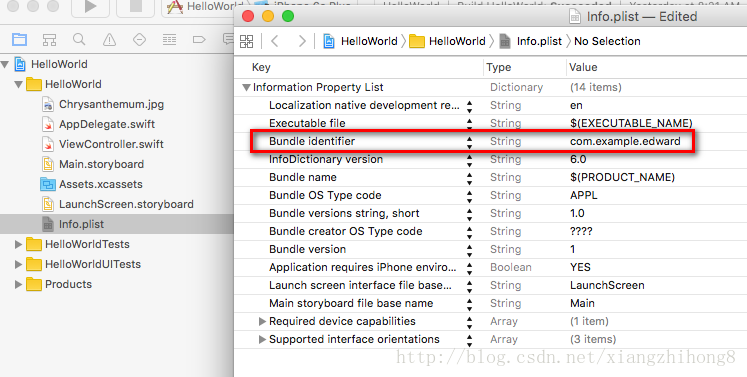Click the stepper for Executable file key
The height and width of the screenshot is (377, 747).
coord(470,124)
